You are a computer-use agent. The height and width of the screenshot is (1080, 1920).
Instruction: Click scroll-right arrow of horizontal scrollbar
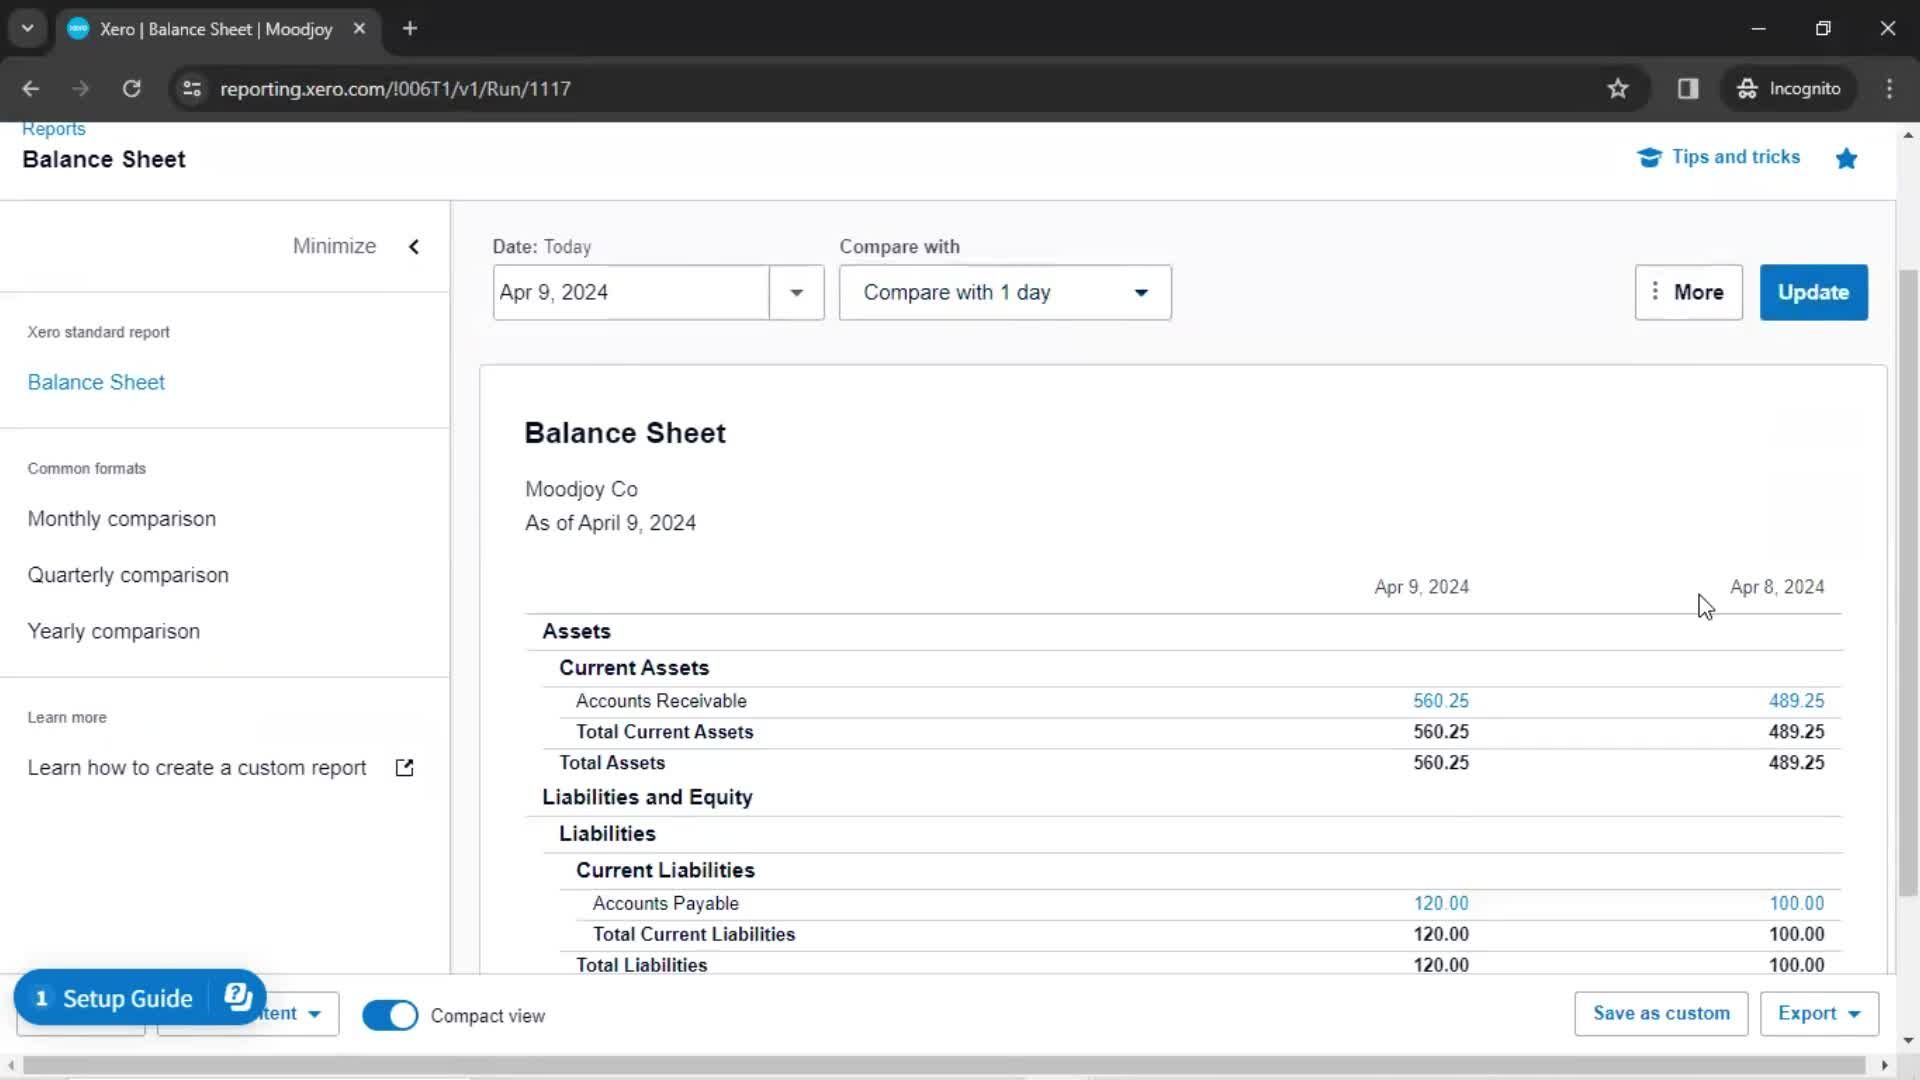coord(1885,1065)
